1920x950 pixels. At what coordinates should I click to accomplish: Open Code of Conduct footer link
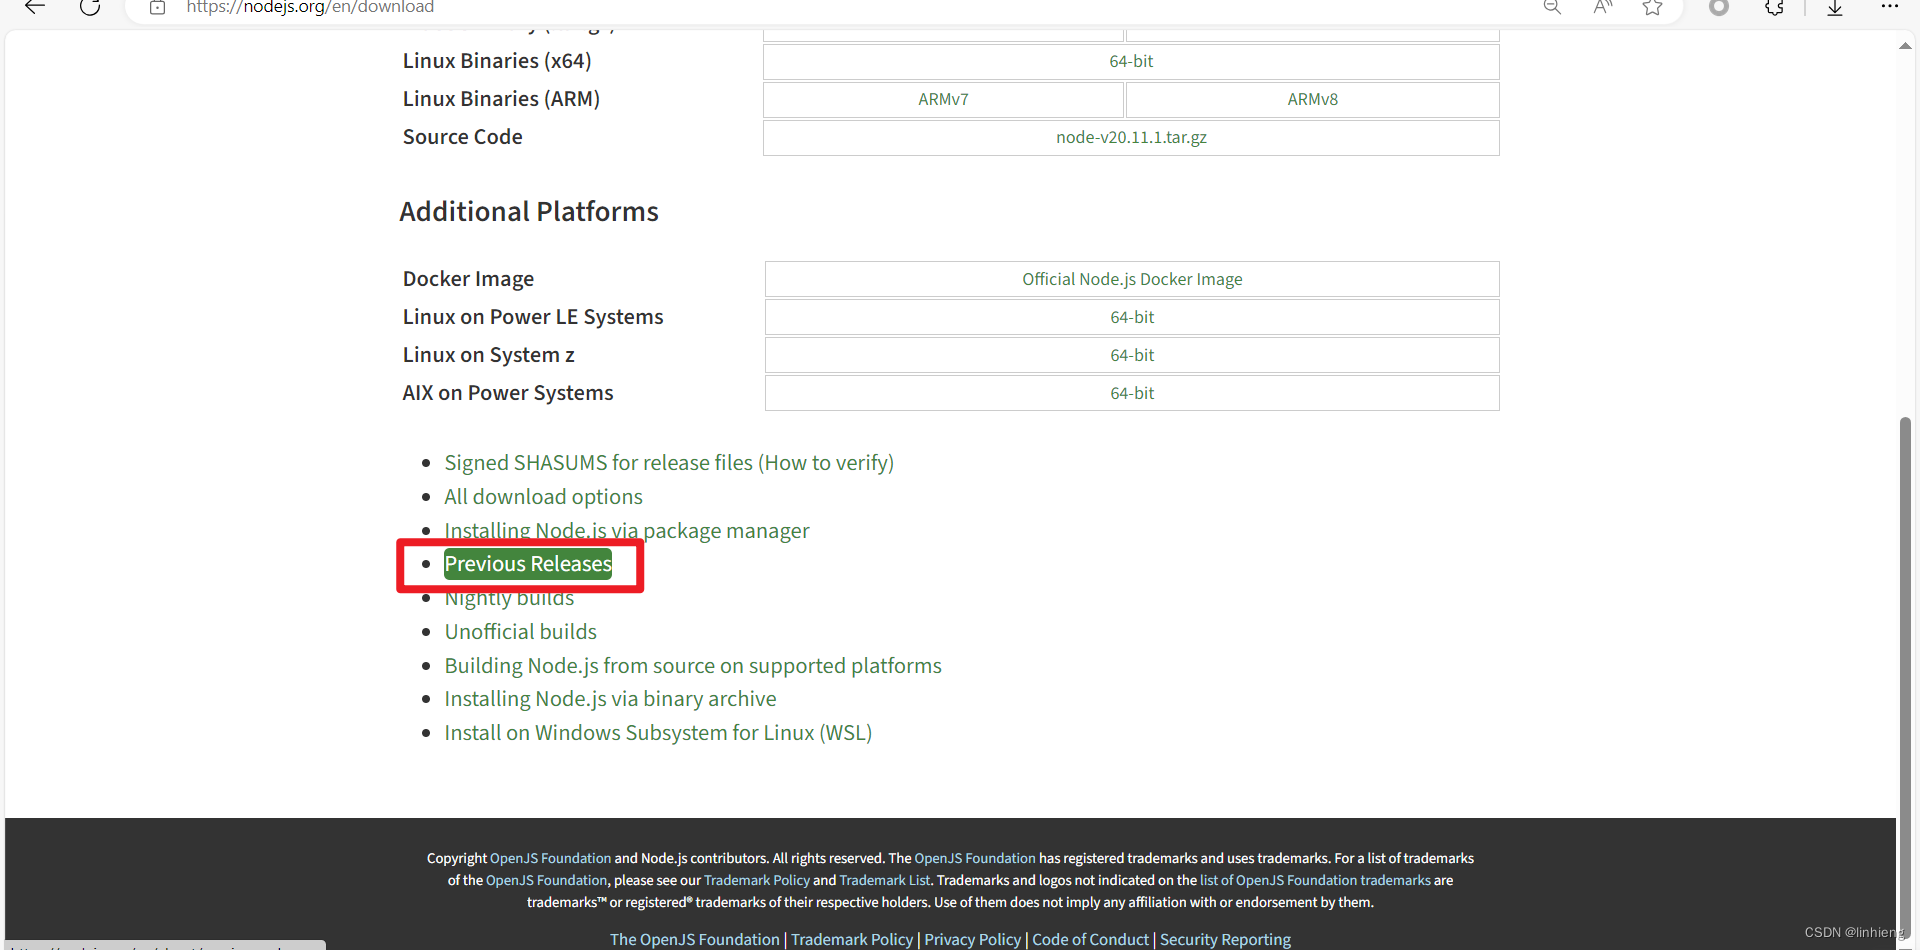click(1090, 939)
